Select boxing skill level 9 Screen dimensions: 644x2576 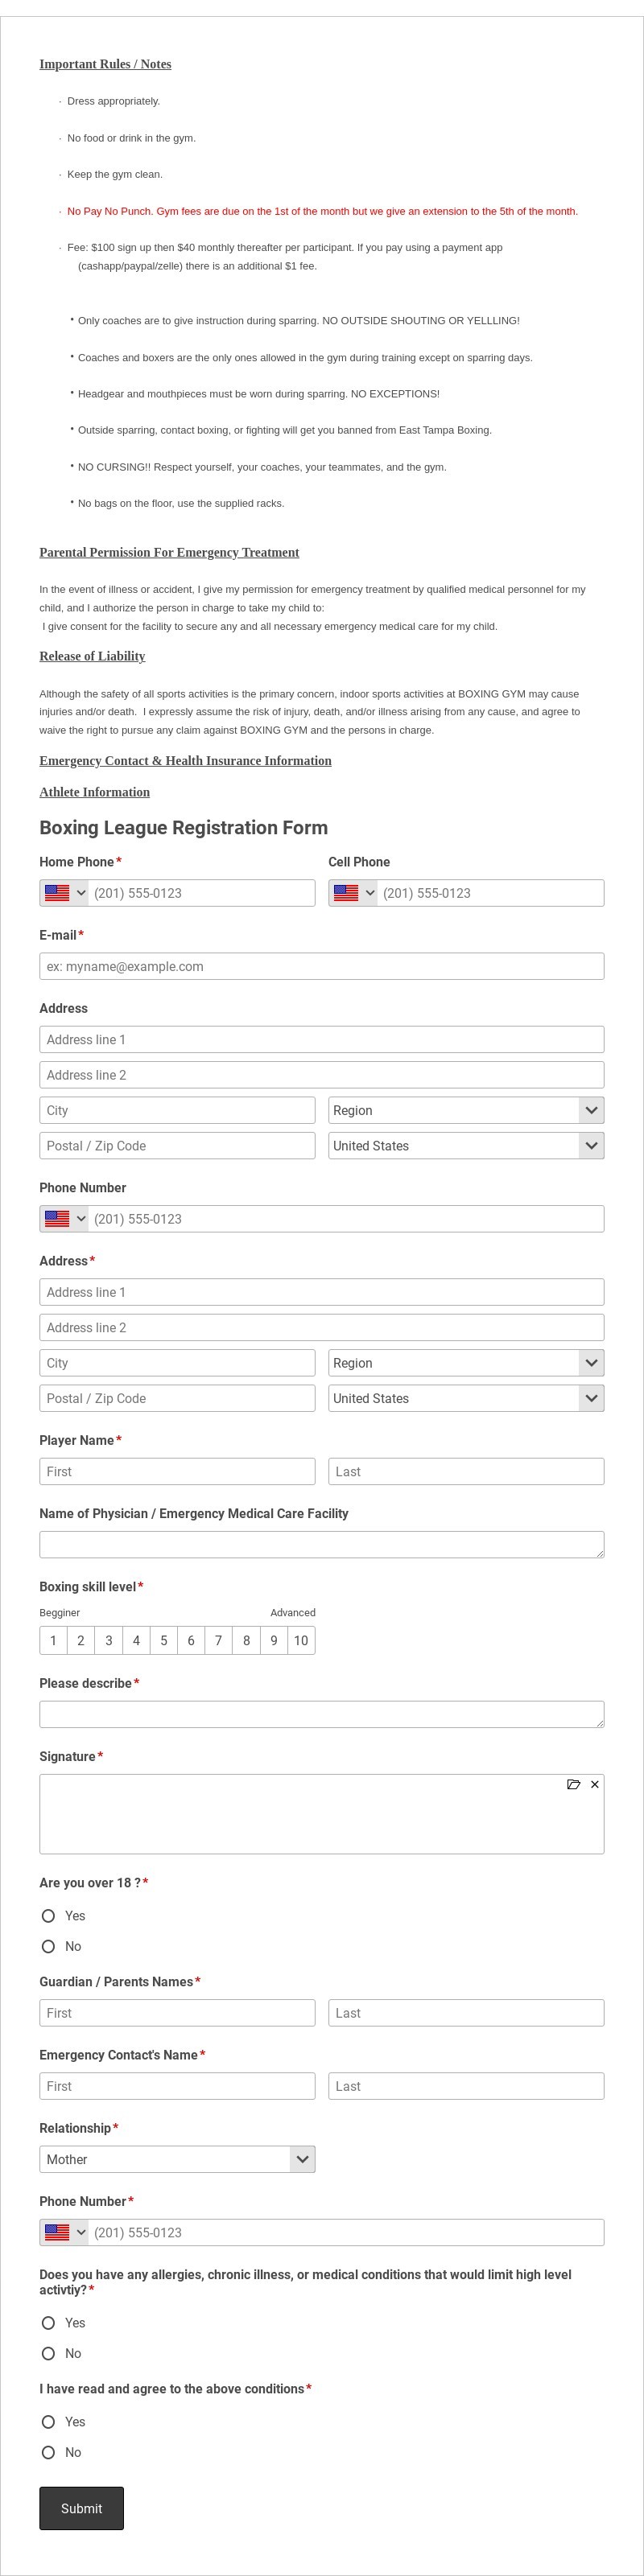274,1640
